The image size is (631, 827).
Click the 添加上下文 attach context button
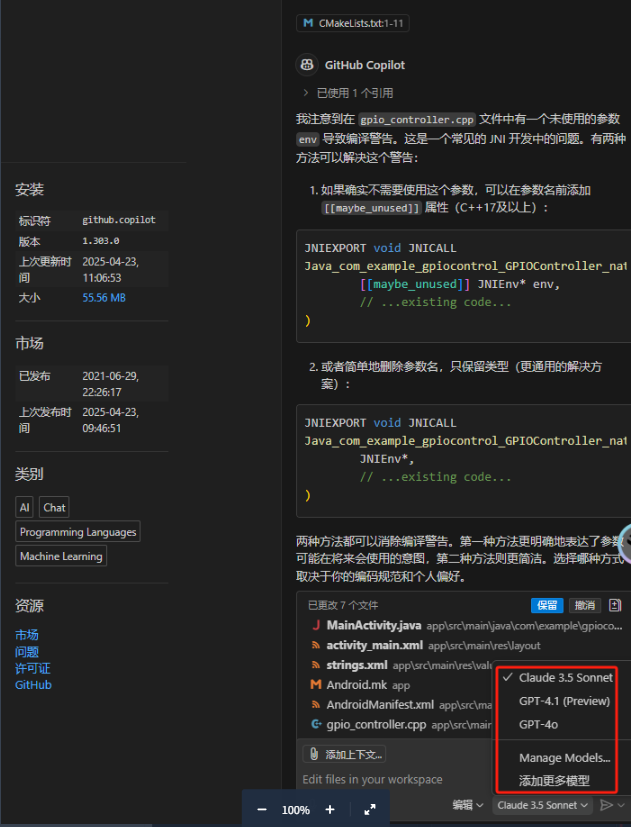click(344, 754)
